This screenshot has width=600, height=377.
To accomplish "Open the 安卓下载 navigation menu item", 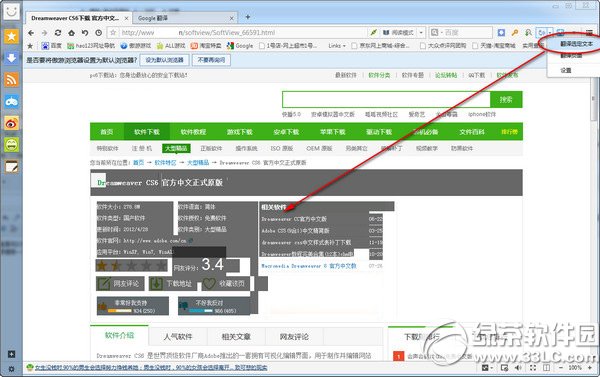I will (286, 132).
